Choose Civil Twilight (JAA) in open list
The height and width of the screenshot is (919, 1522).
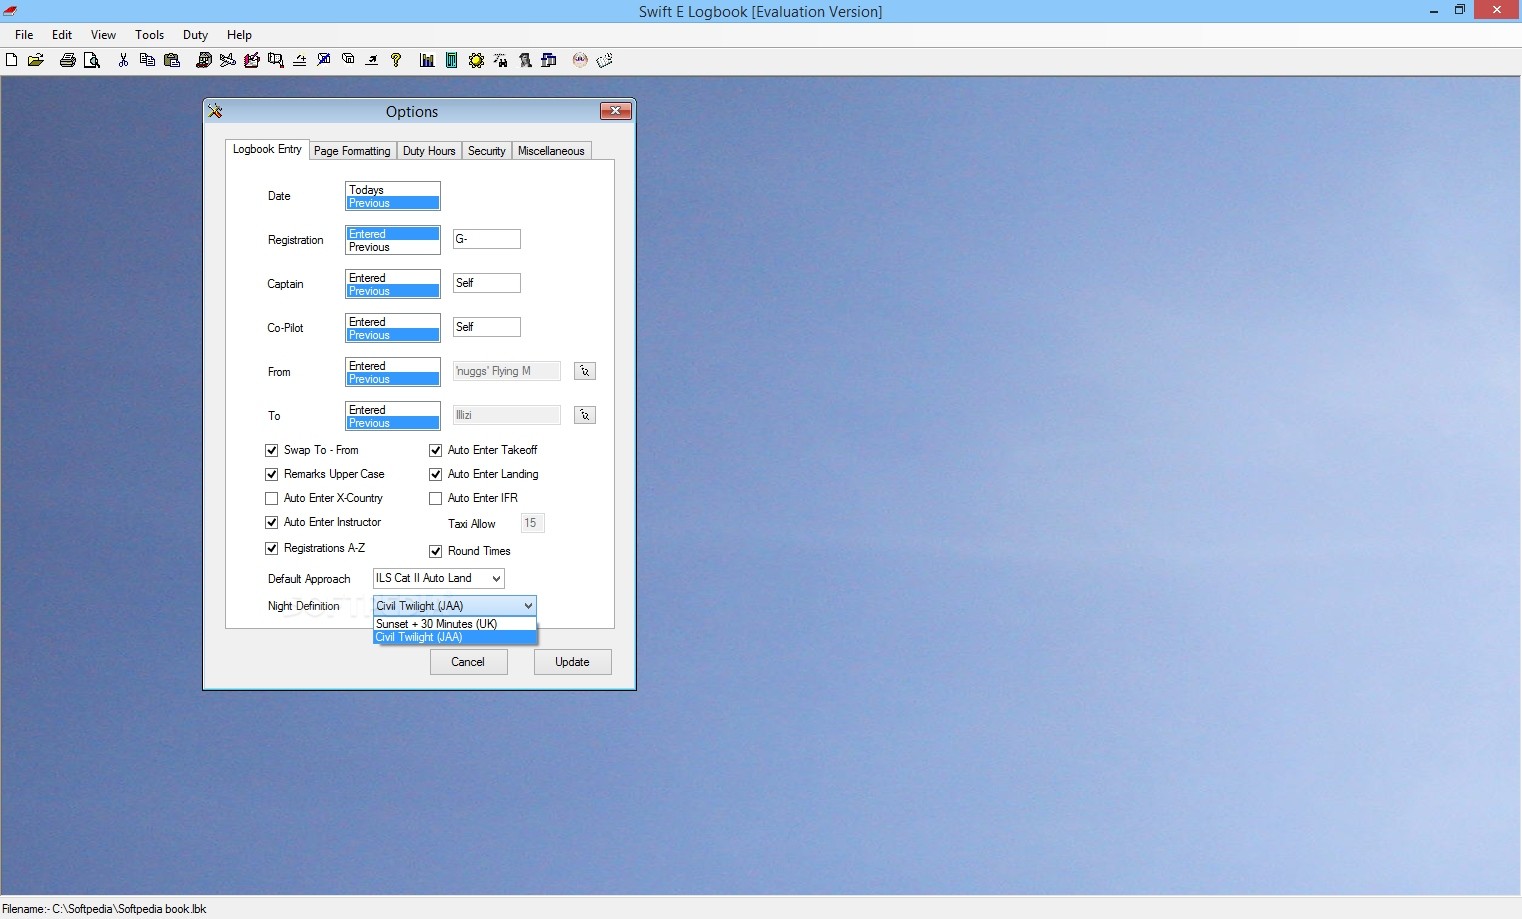[455, 637]
